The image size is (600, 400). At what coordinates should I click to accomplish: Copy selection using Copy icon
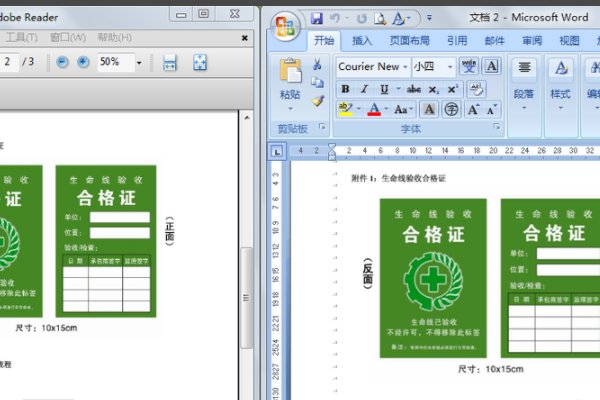[x=317, y=82]
